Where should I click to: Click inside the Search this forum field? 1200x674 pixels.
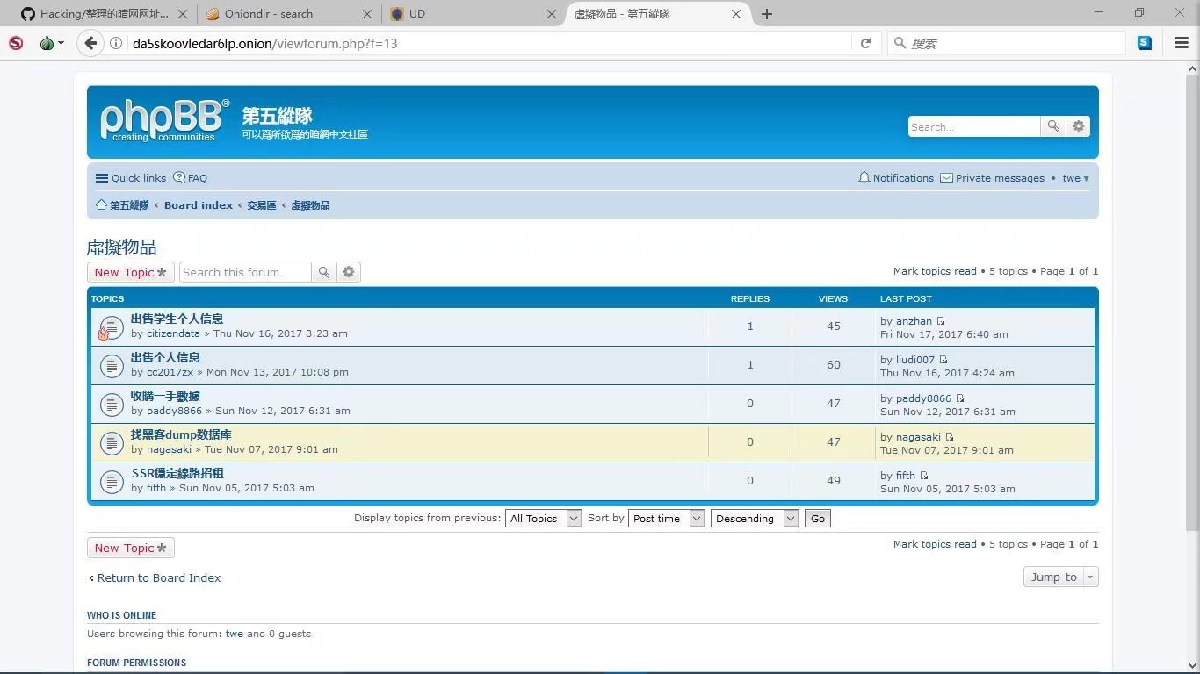(x=244, y=272)
